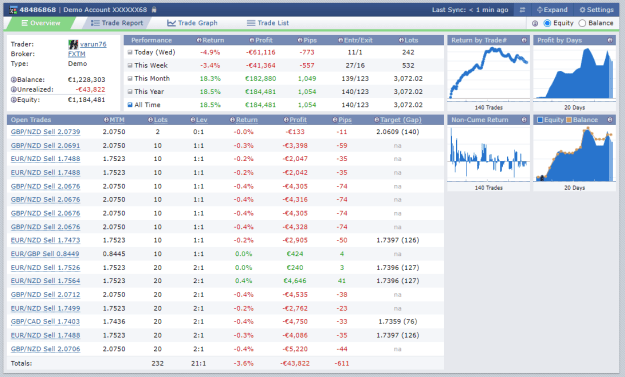Open trade GBP/NZD Sell 2.0691
This screenshot has width=625, height=377.
point(45,146)
